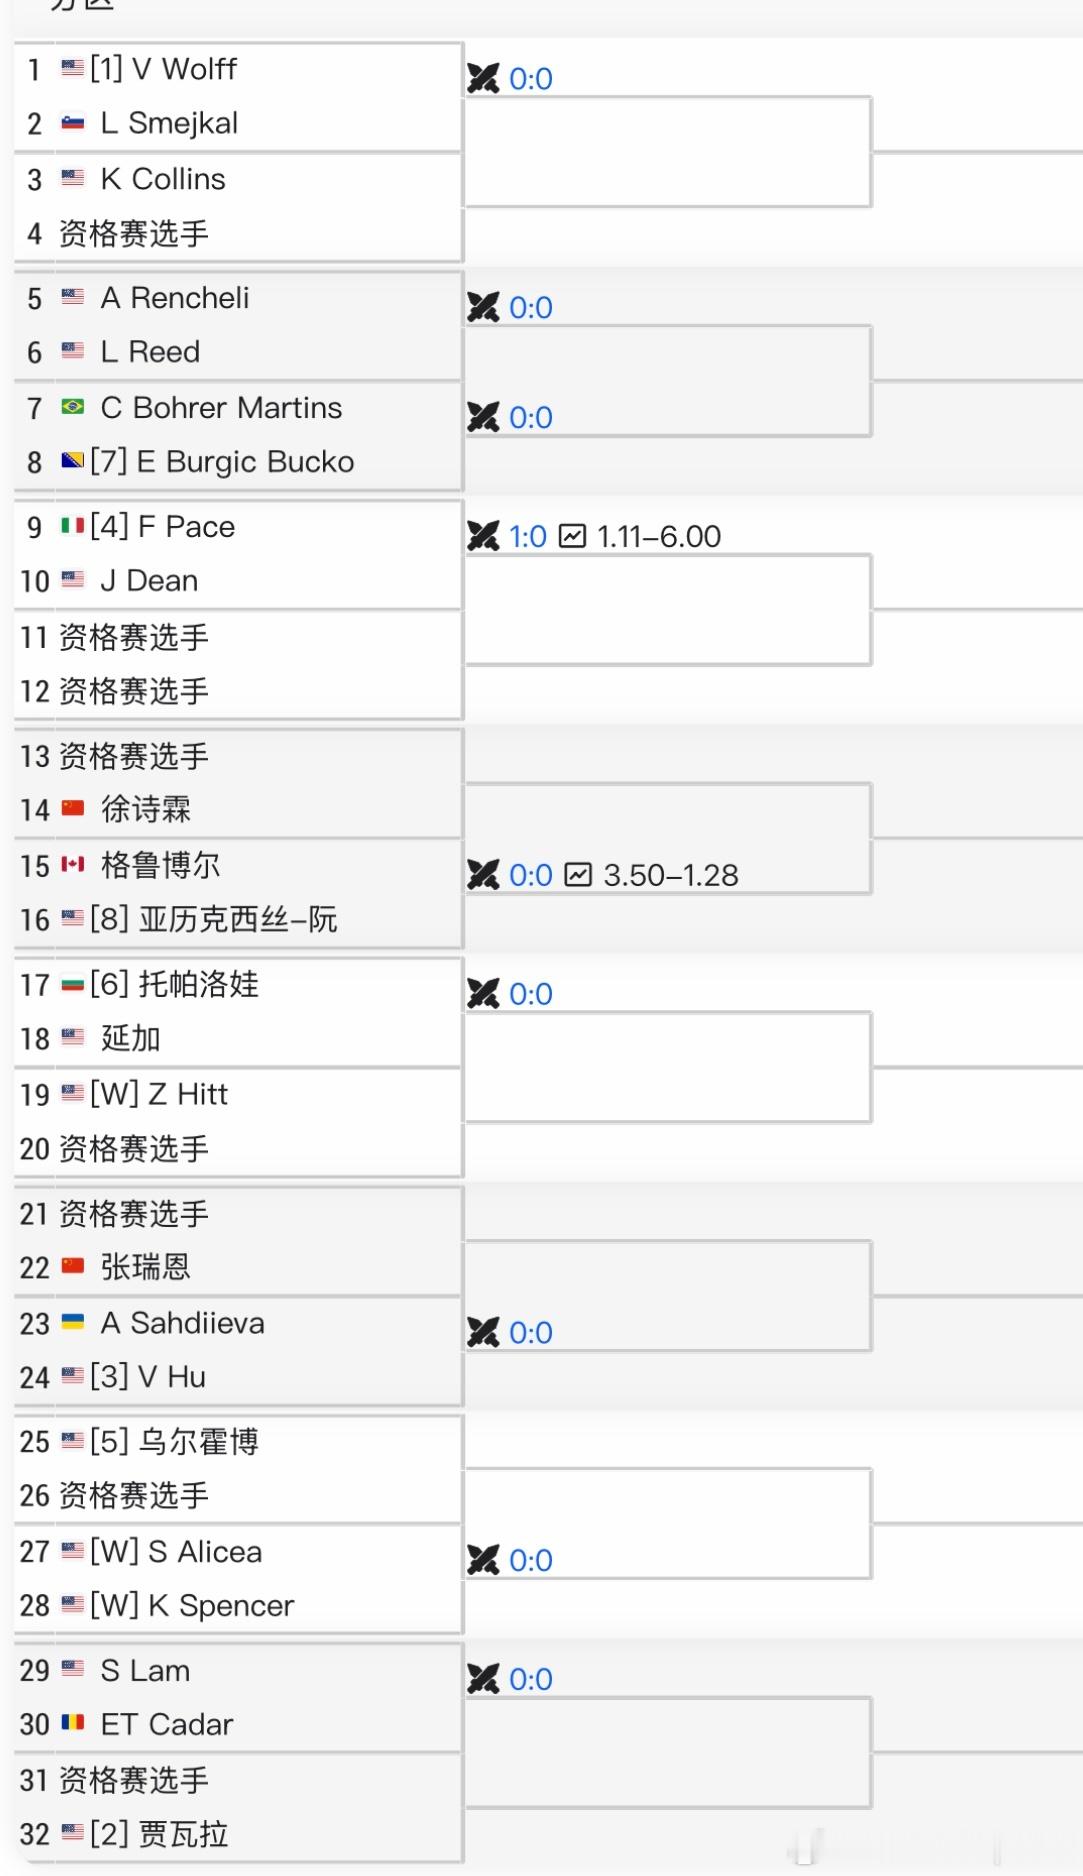Click the 1:0 score link beside F Pace

(530, 536)
